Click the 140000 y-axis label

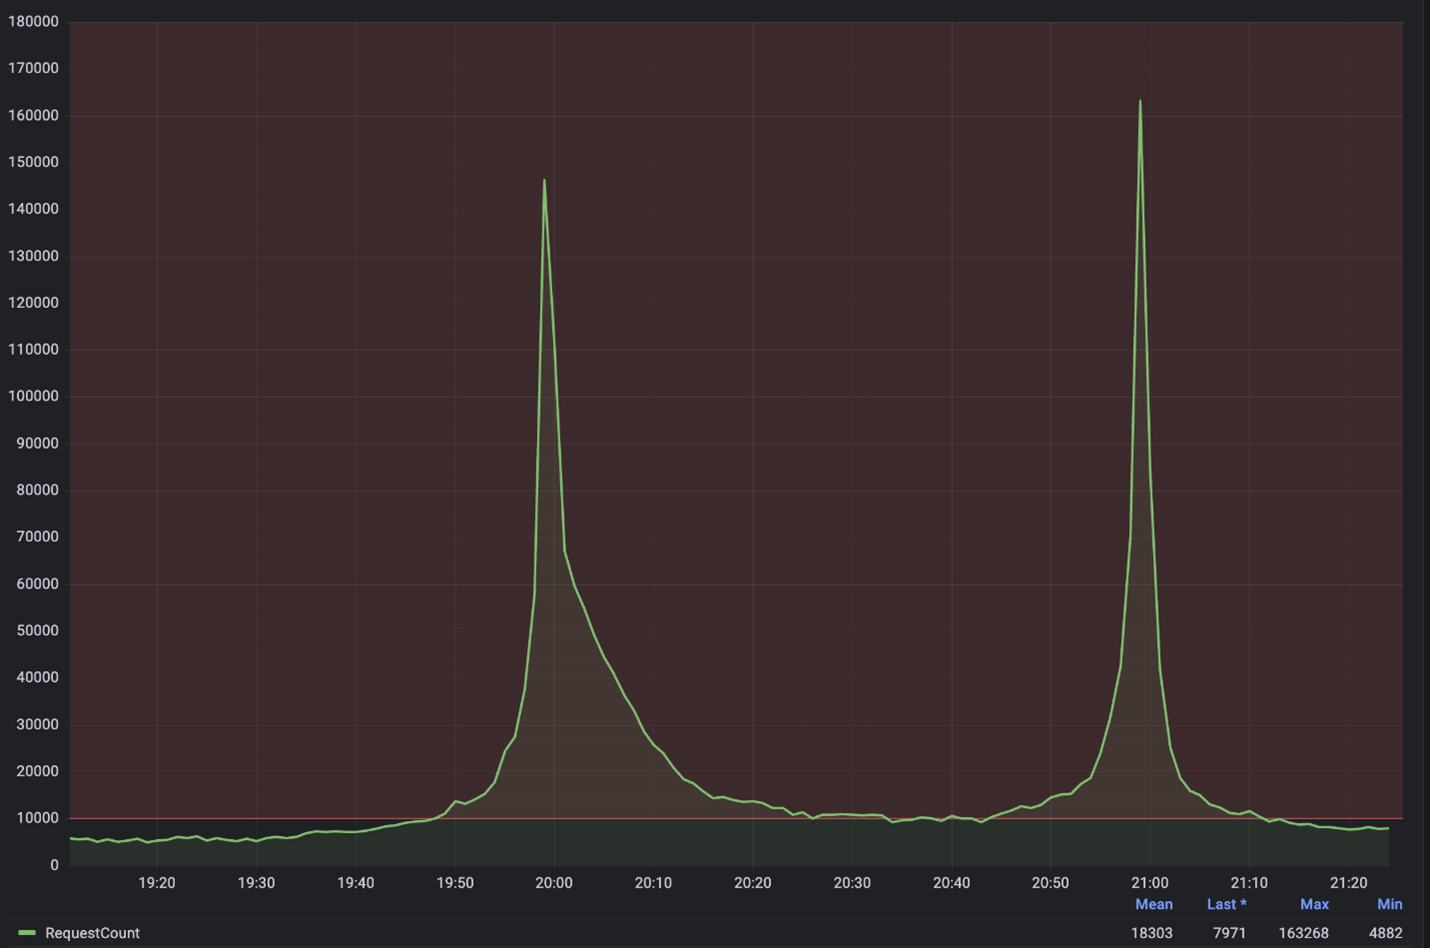pos(33,209)
